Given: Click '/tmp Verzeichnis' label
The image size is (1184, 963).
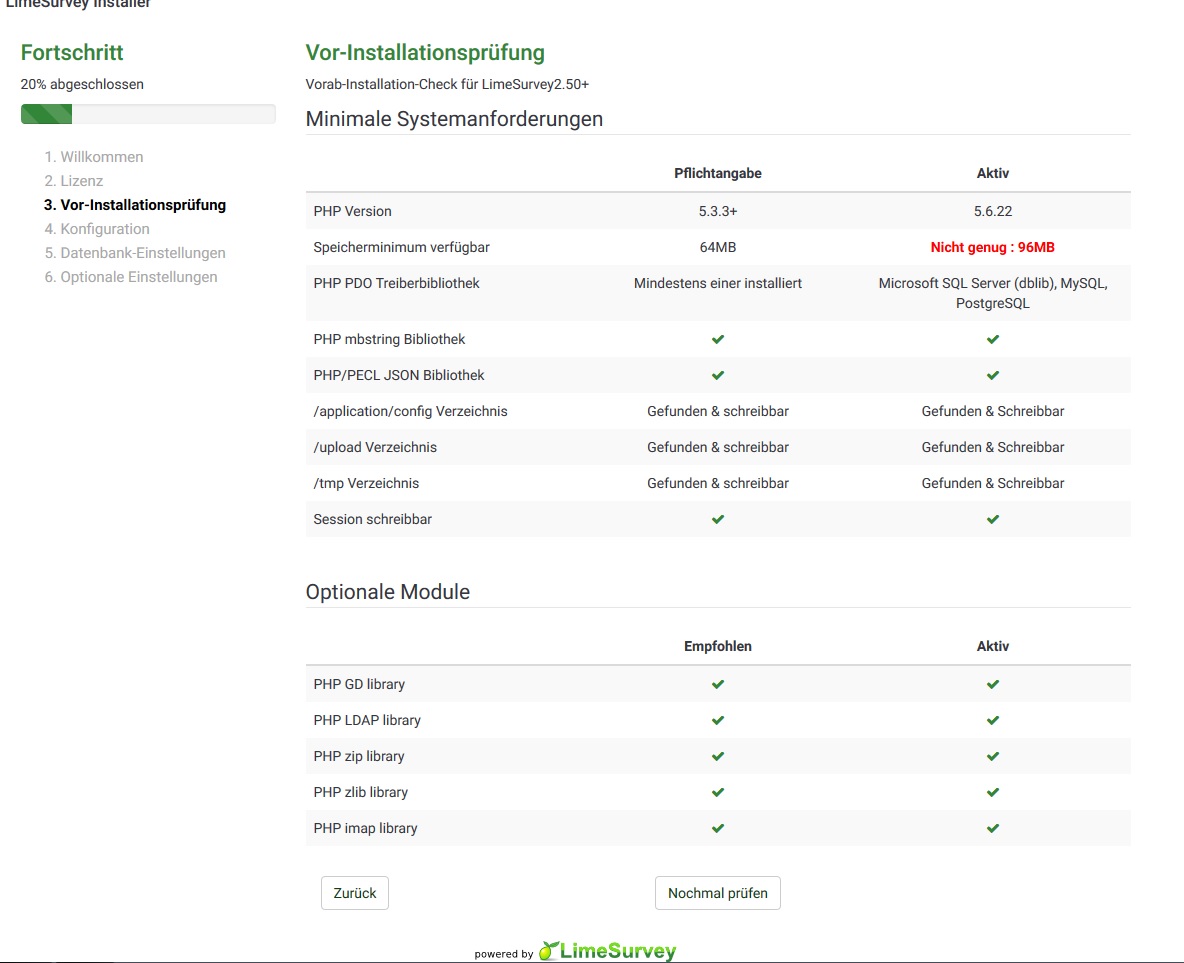Looking at the screenshot, I should tap(366, 483).
